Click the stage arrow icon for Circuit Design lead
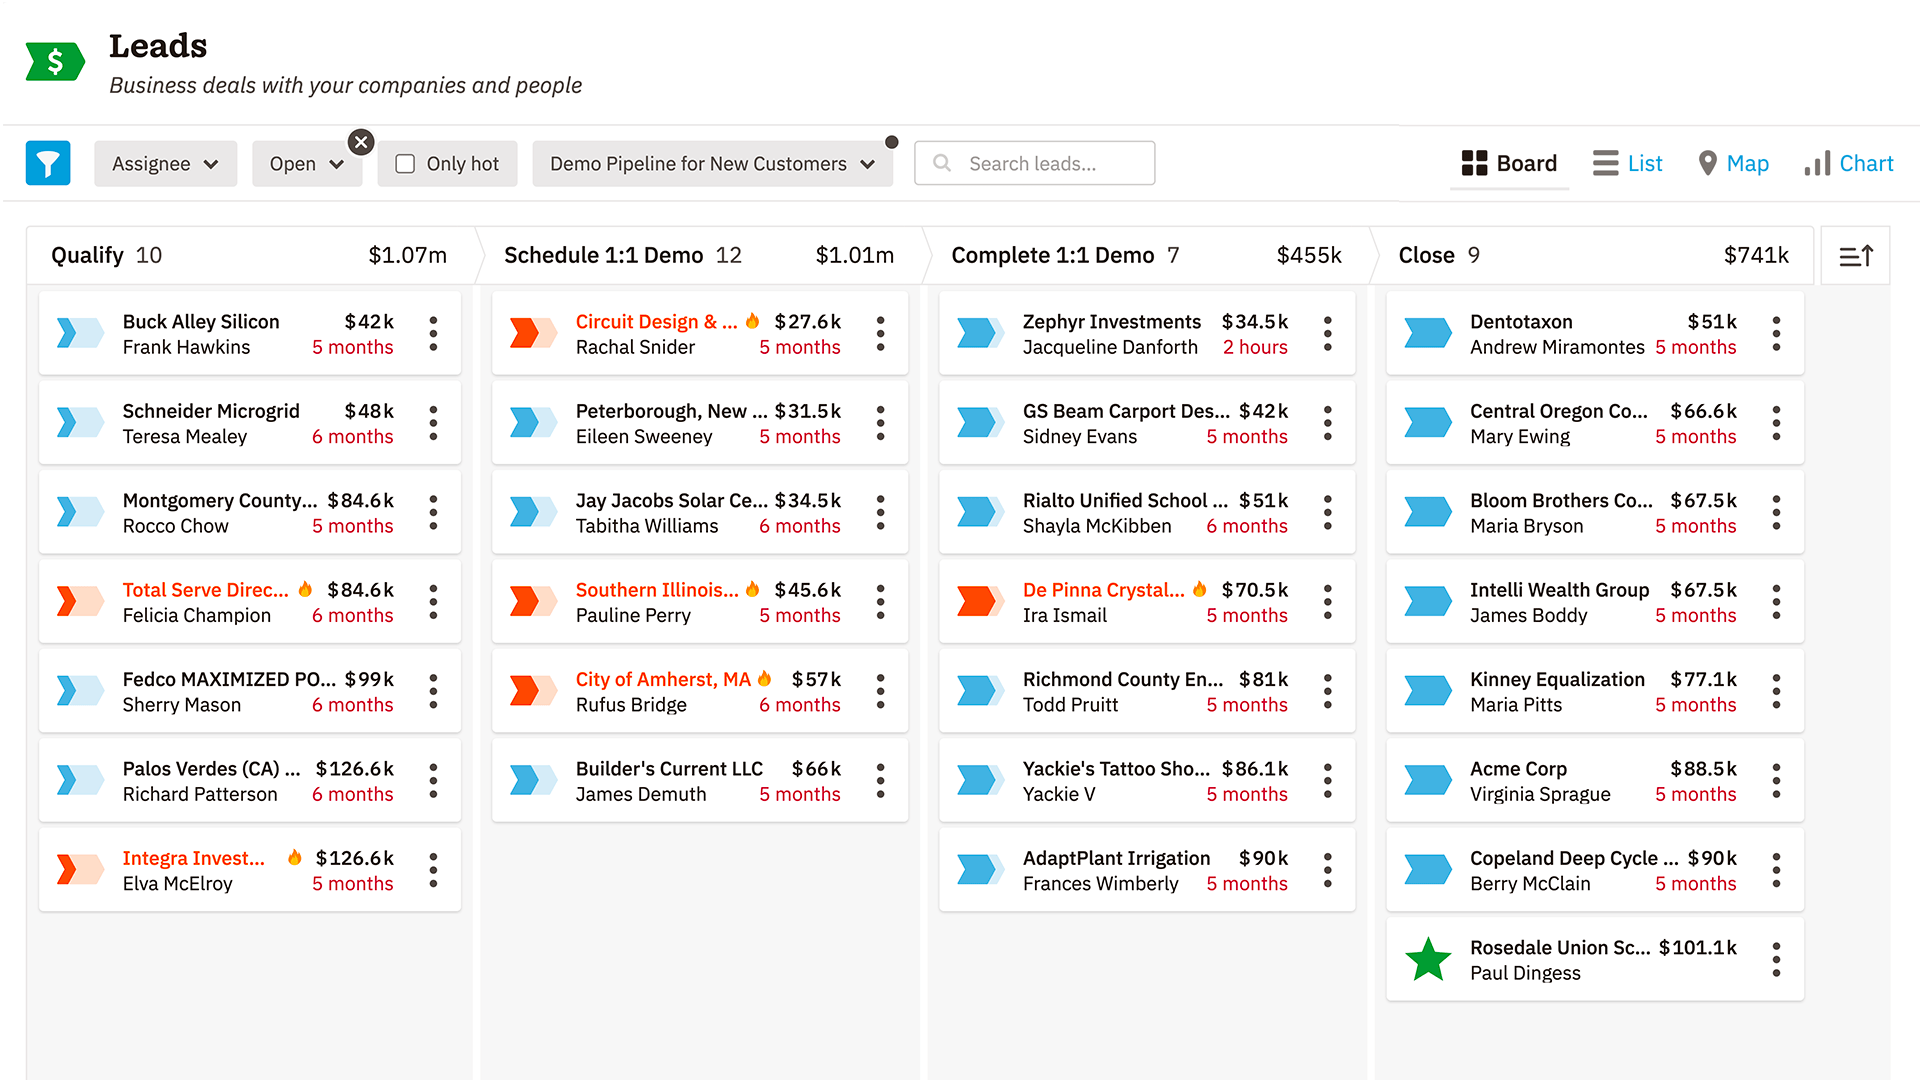Viewport: 1920px width, 1080px height. click(532, 333)
